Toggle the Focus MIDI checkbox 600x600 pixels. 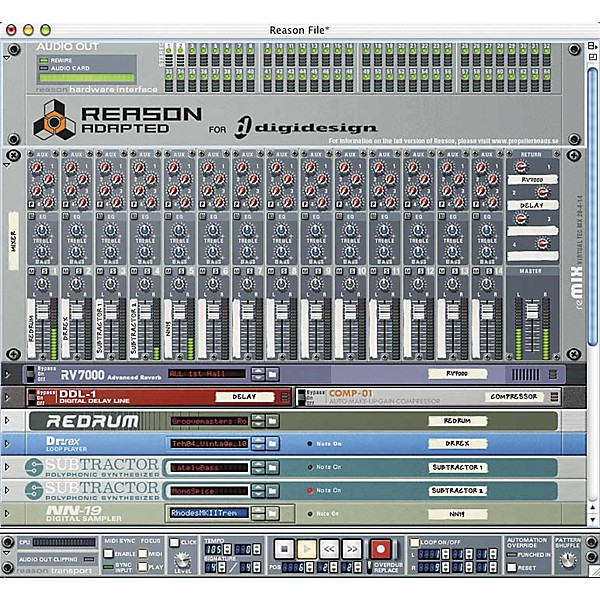[143, 553]
